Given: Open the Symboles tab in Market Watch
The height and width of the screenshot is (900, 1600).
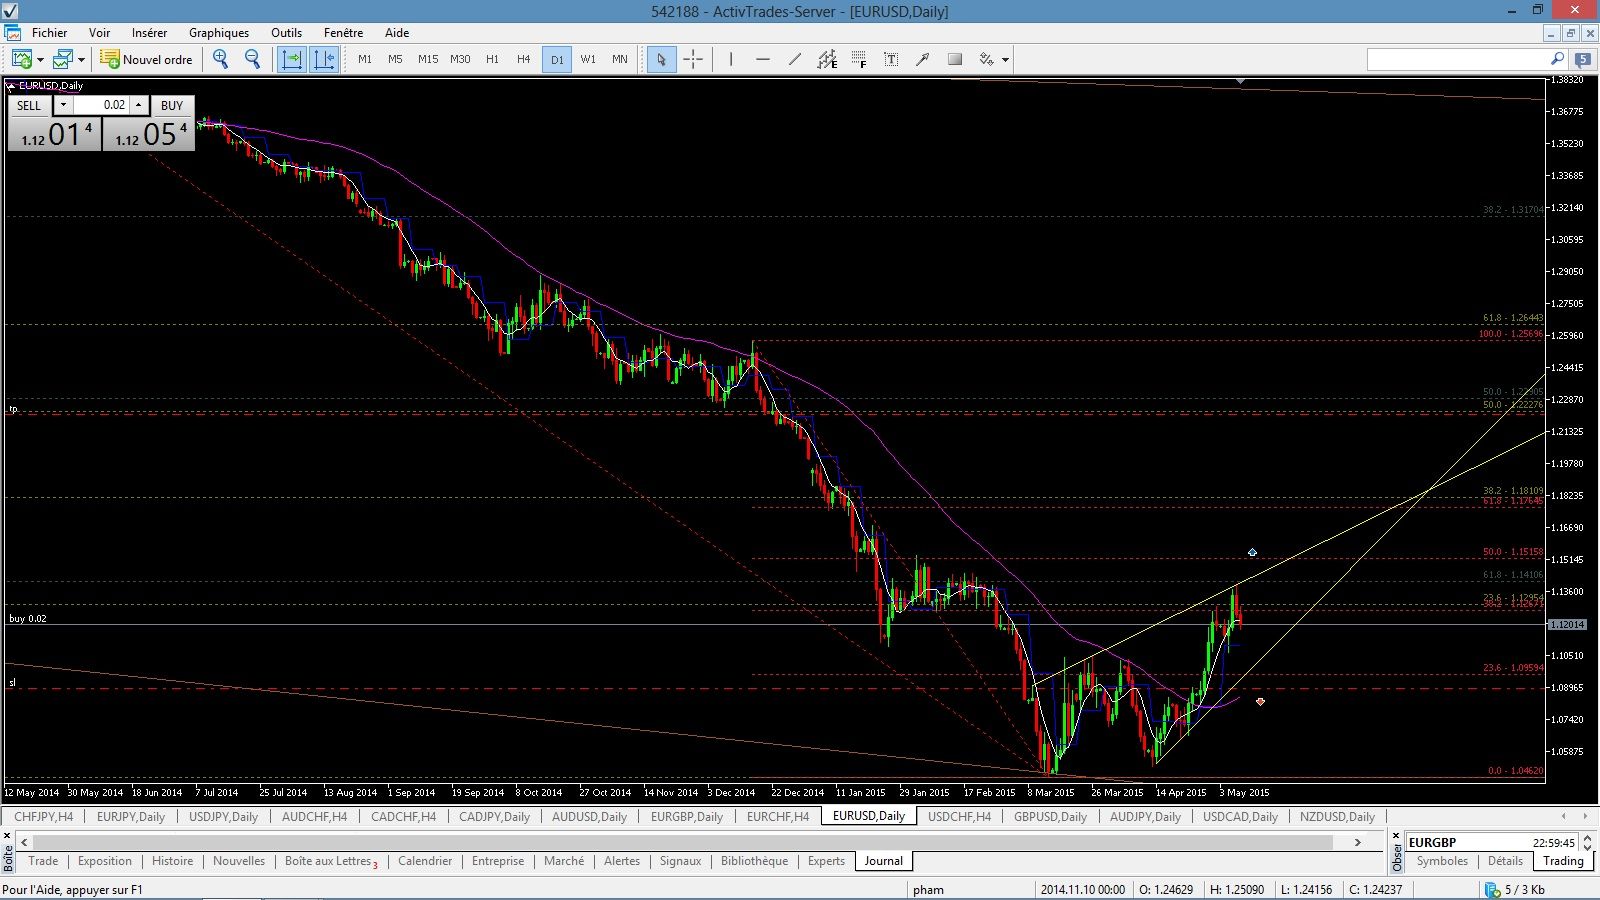Looking at the screenshot, I should tap(1442, 861).
